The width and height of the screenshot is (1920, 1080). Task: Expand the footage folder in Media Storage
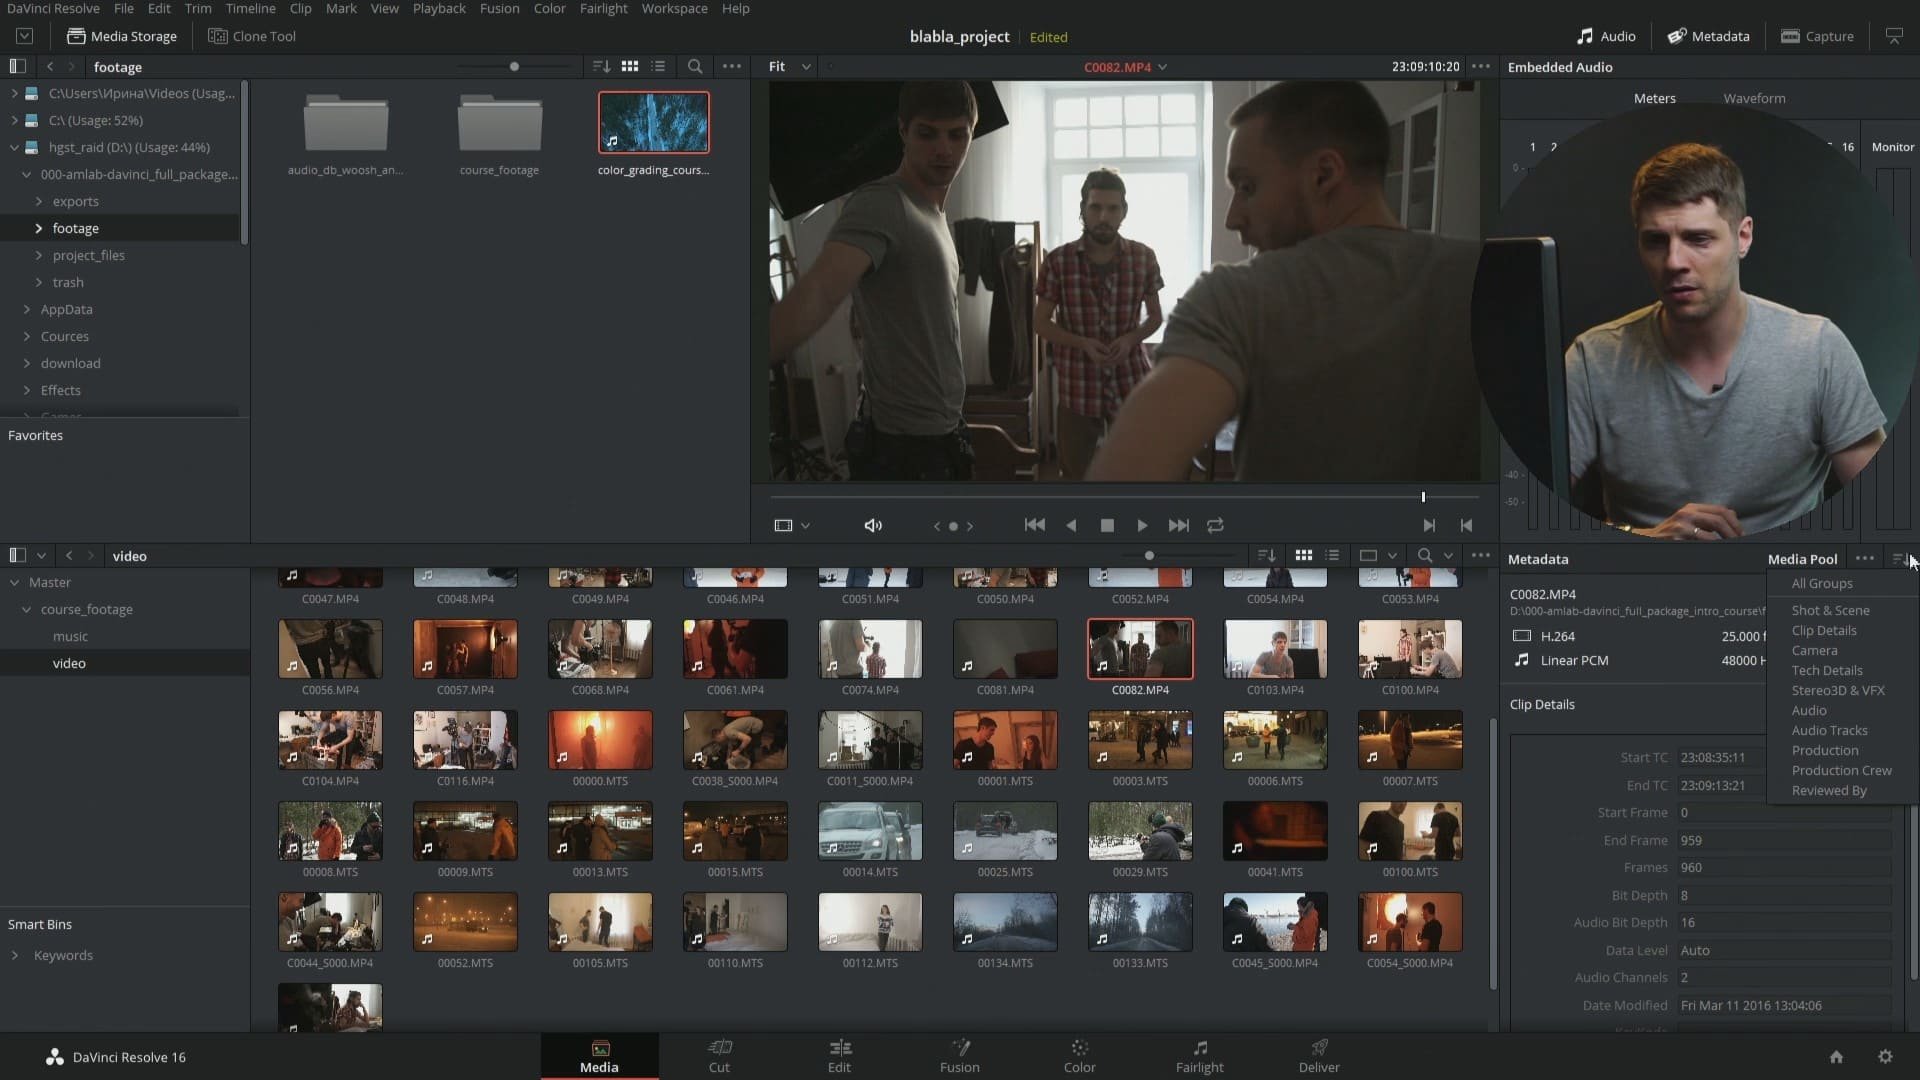tap(38, 228)
